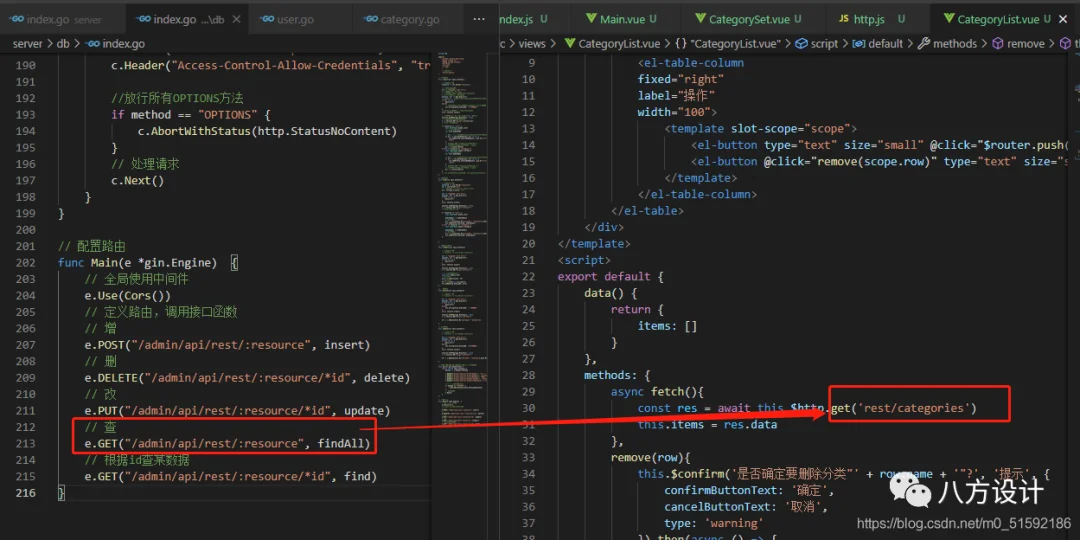Click the Go icon on user.go tab
The image size is (1080, 540).
pyautogui.click(x=266, y=19)
